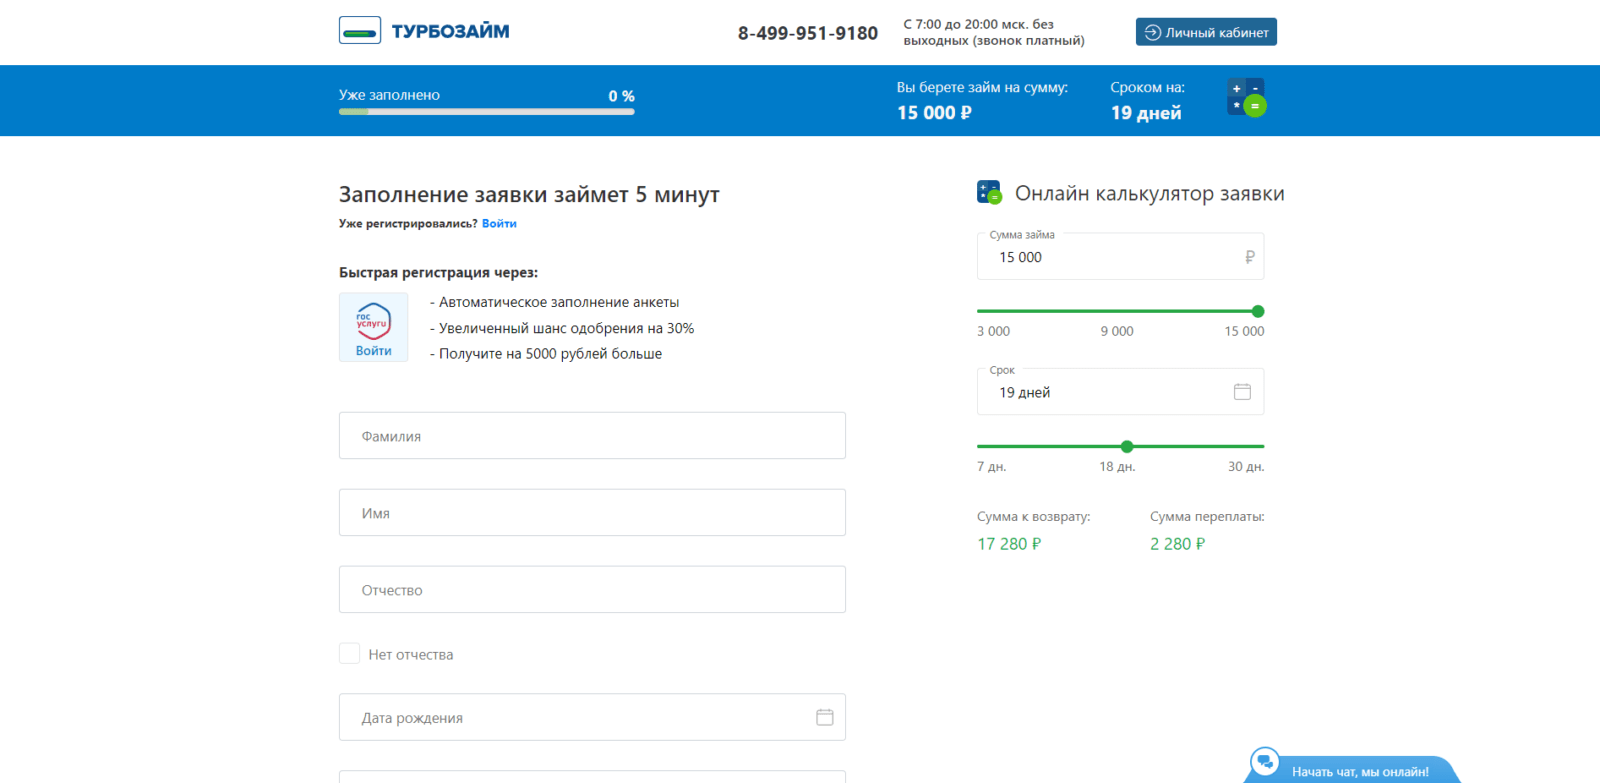Screen dimensions: 1600x783
Task: Log in via Госуслуги icon
Action: [x=373, y=327]
